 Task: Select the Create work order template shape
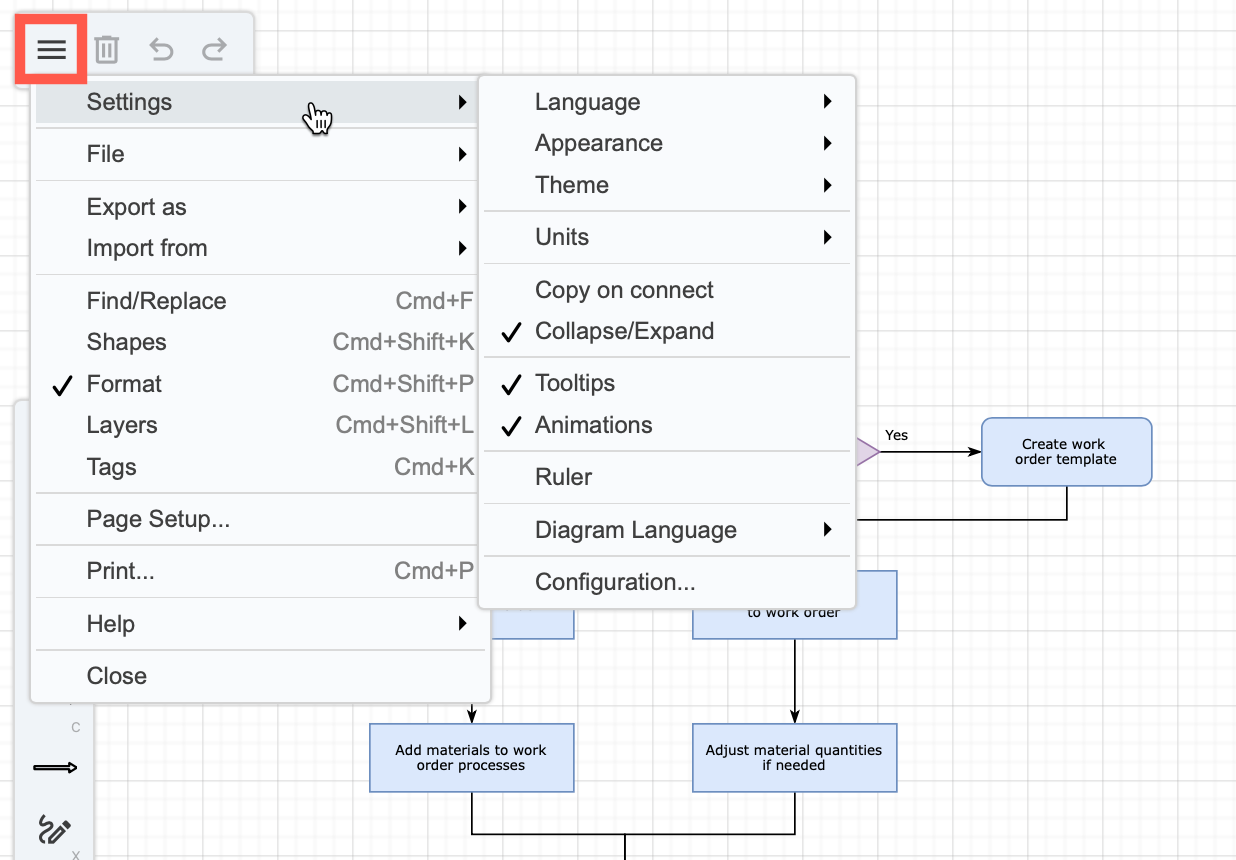1066,451
